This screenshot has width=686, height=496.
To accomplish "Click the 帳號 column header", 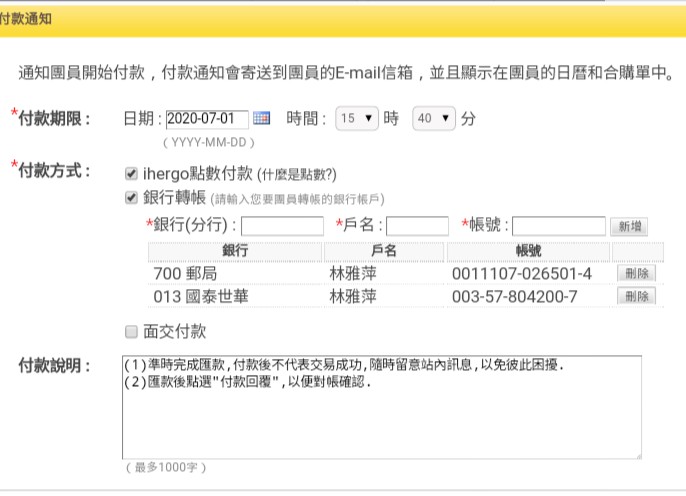I will [x=528, y=251].
